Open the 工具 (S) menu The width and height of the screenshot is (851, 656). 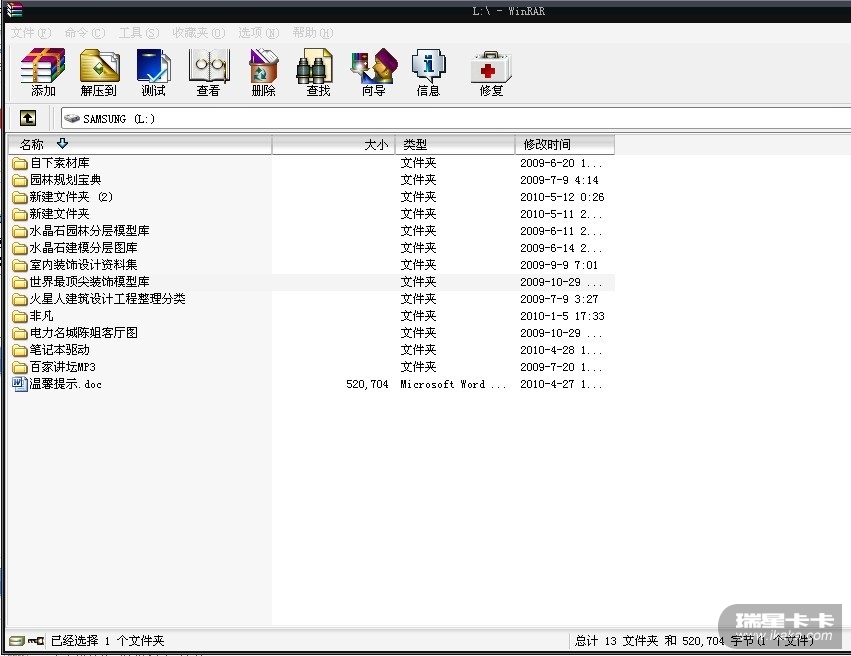click(139, 33)
